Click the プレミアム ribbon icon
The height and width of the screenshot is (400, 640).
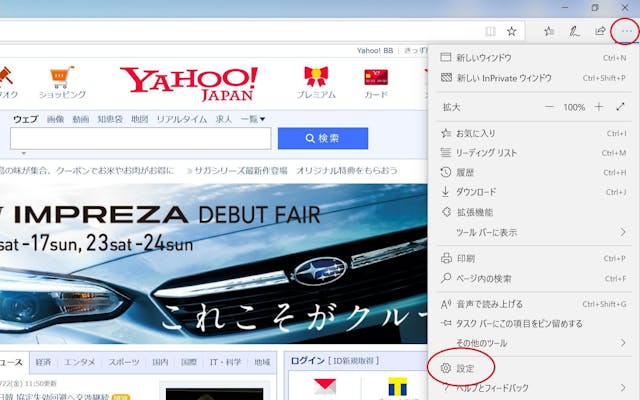coord(316,76)
